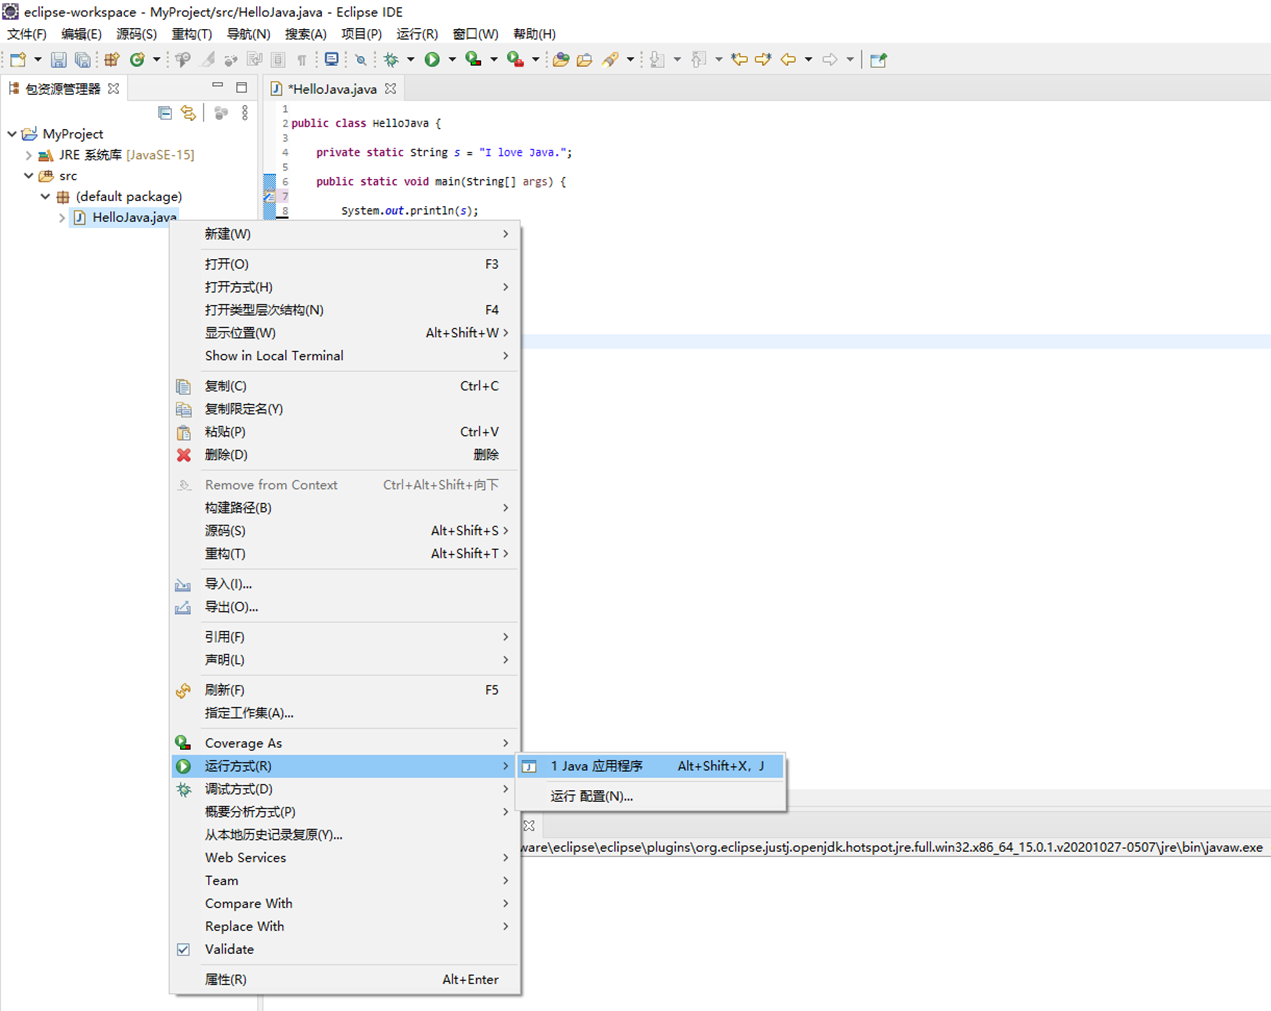Viewport: 1271px width, 1011px height.
Task: Click the monitor console toolbar icon
Action: [332, 60]
